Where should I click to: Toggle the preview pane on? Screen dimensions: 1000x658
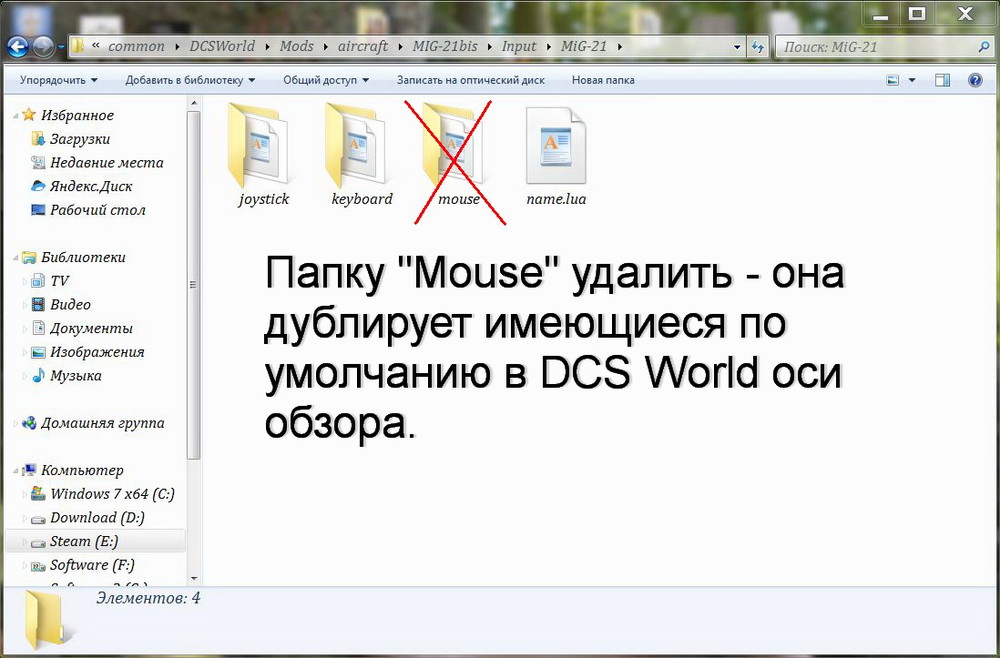[941, 79]
